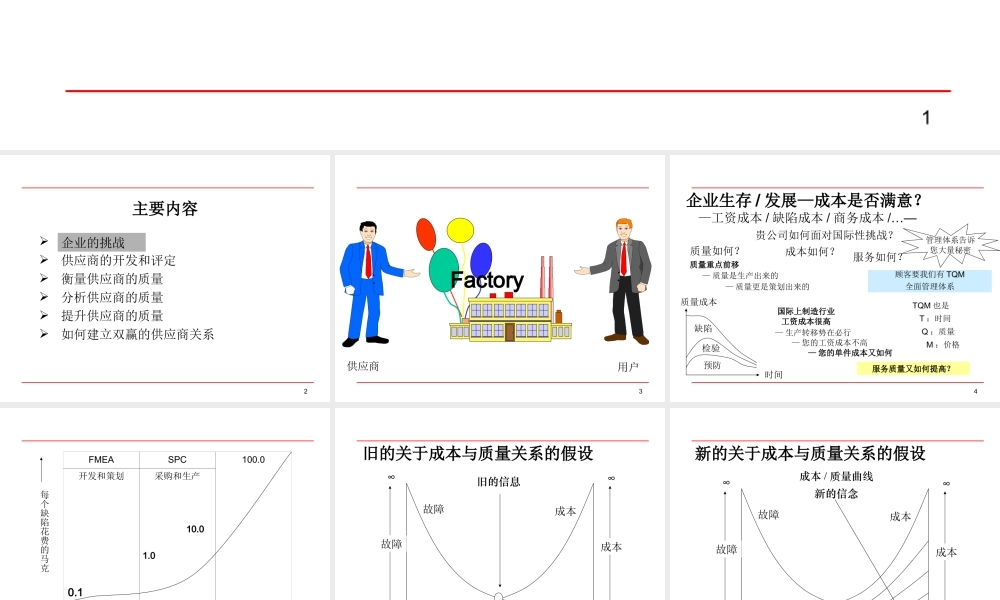Click the yellow balloon graphic
The height and width of the screenshot is (600, 1000).
point(459,229)
